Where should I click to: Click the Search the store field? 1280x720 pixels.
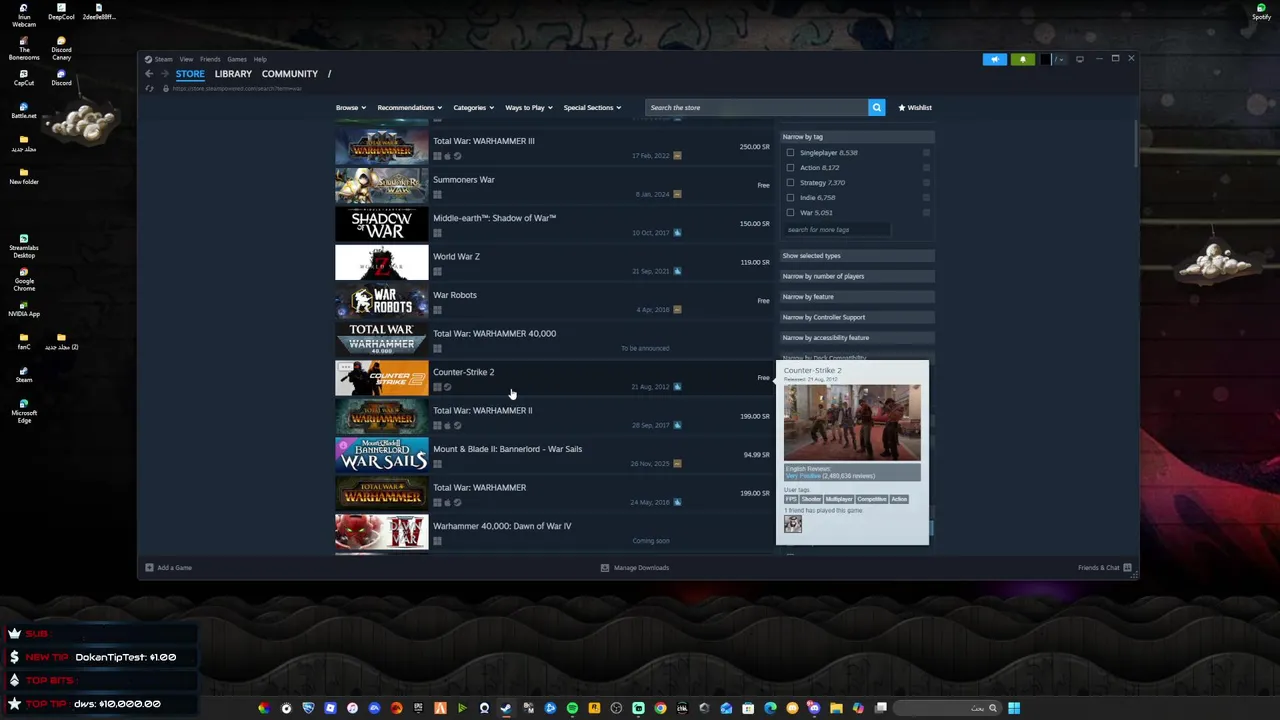pos(756,107)
